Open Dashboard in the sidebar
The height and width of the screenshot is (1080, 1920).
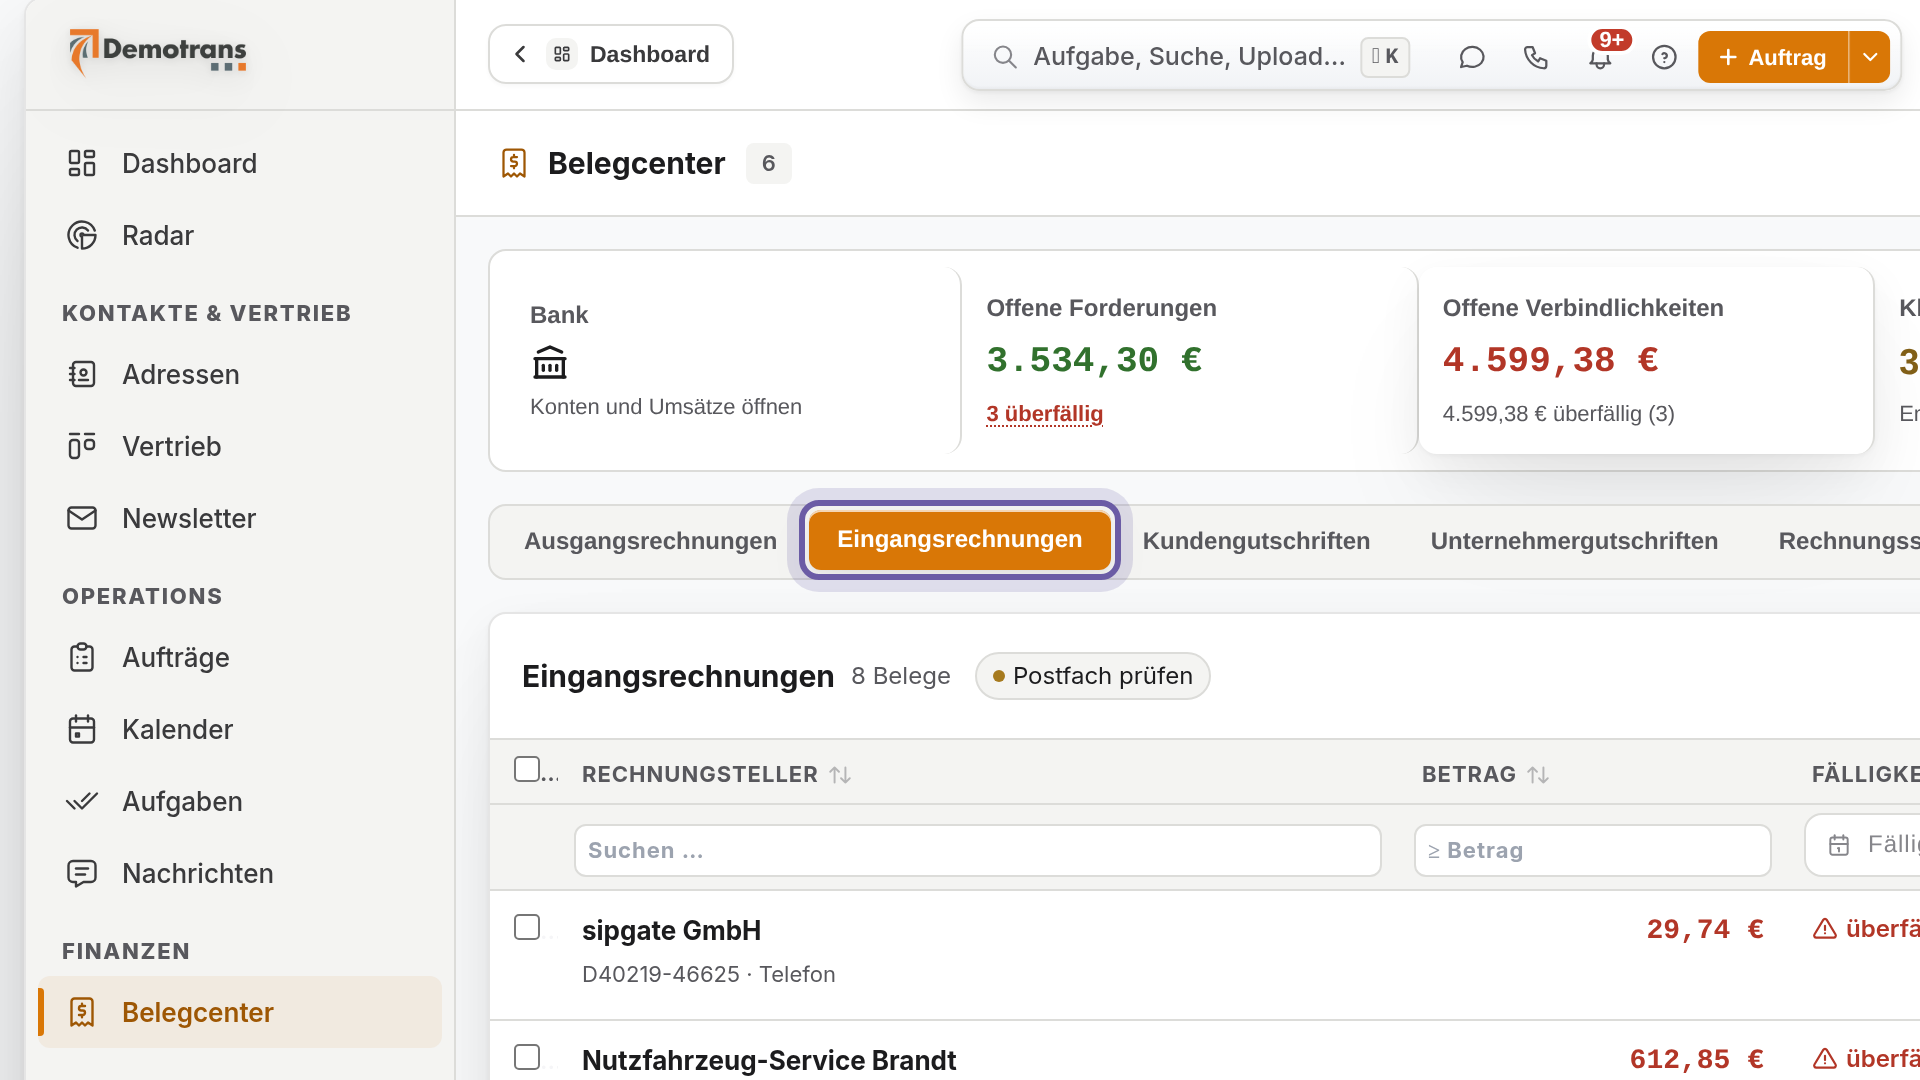point(240,163)
